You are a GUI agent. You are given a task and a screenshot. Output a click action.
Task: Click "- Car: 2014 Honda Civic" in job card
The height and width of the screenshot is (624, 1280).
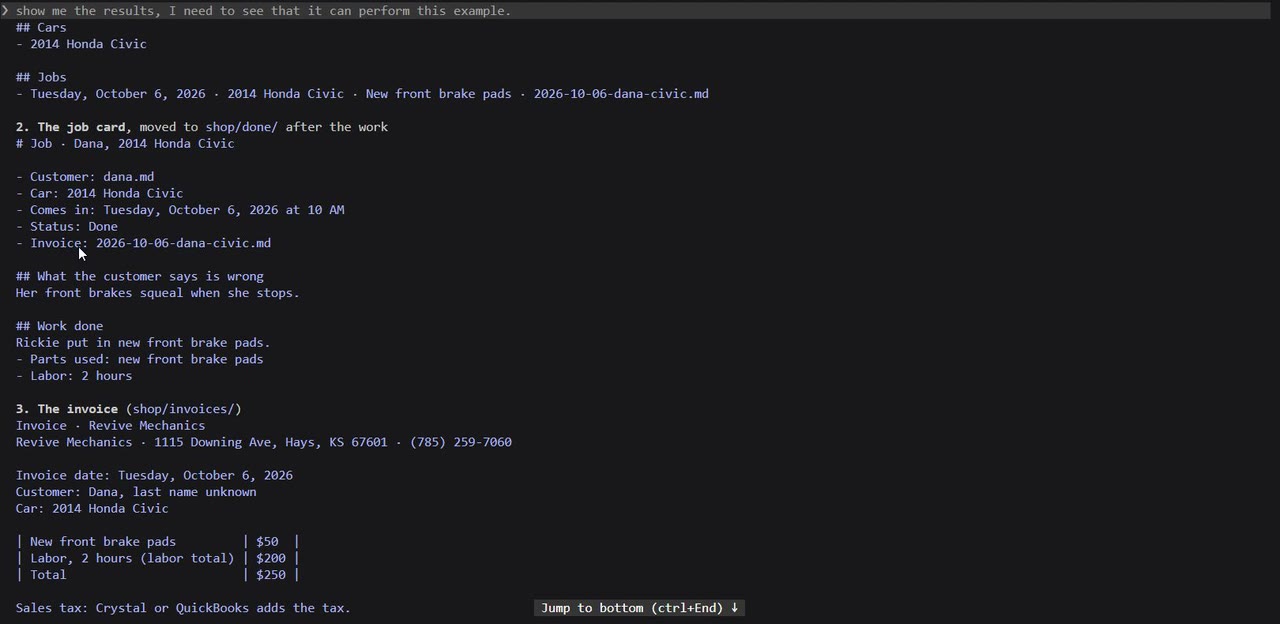click(x=99, y=193)
